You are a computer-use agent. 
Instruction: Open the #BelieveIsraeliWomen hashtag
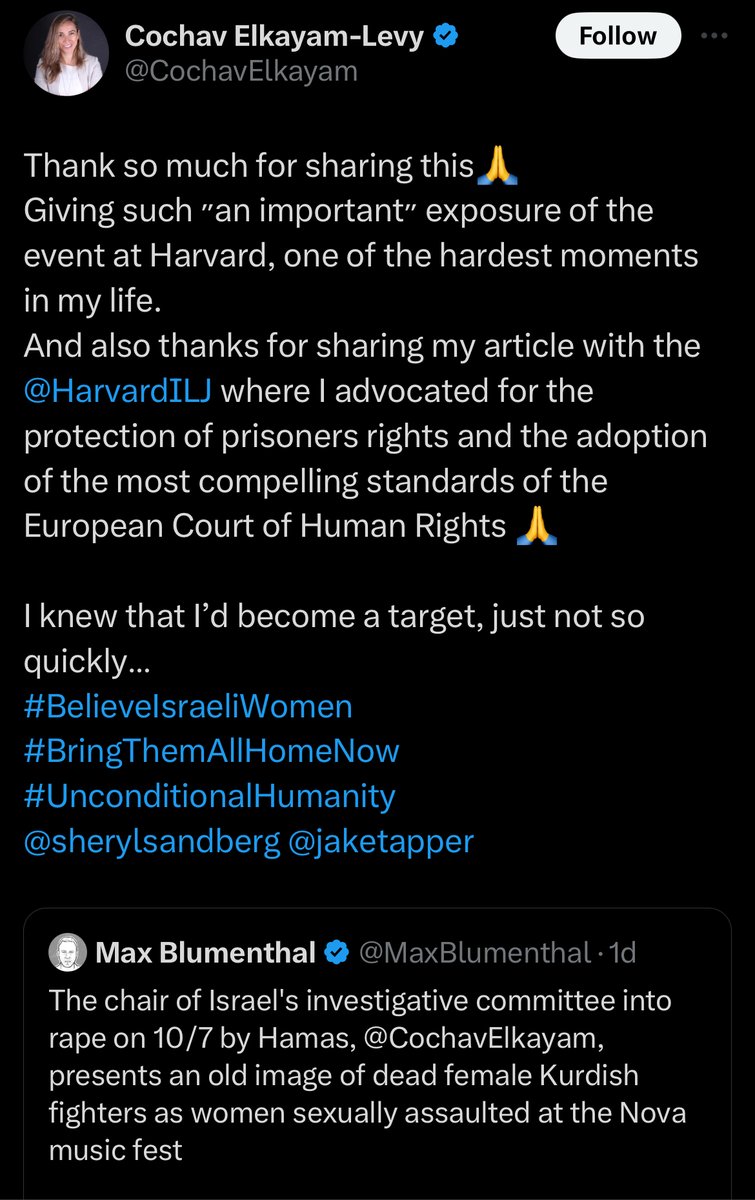point(187,706)
